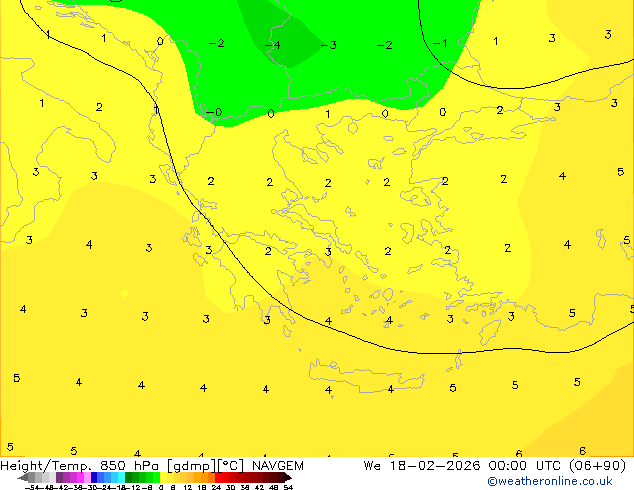This screenshot has height=490, width=634.
Task: Click the legend label 54
Action: pos(288,487)
